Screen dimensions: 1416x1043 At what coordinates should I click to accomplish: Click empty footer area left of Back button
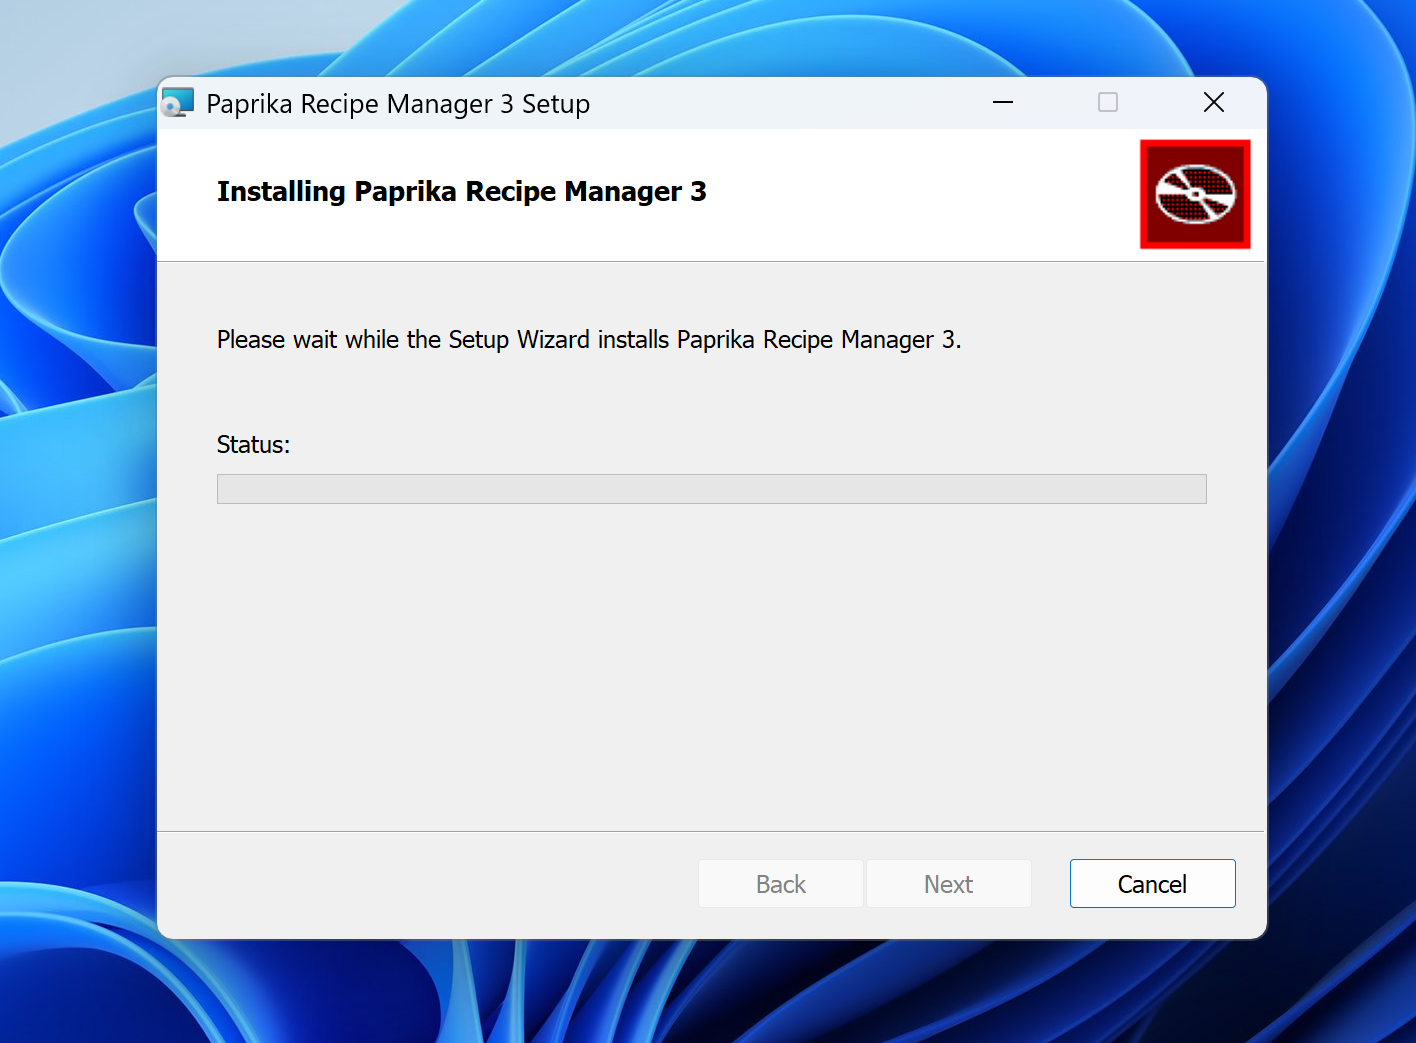(x=420, y=884)
